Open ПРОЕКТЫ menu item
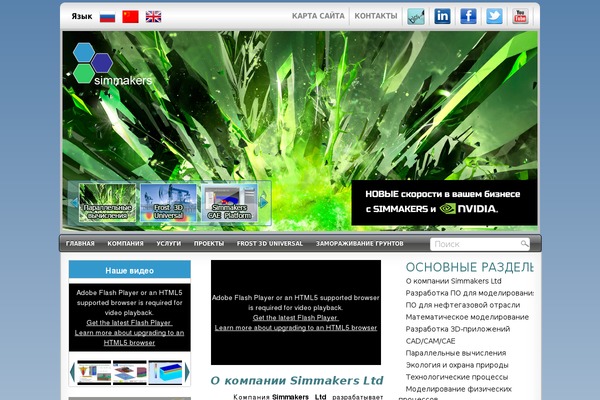600x400 pixels. [209, 243]
